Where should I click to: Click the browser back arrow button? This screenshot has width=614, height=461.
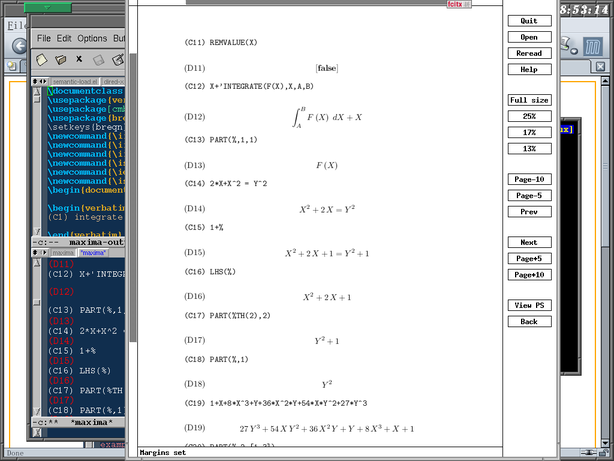pyautogui.click(x=20, y=46)
